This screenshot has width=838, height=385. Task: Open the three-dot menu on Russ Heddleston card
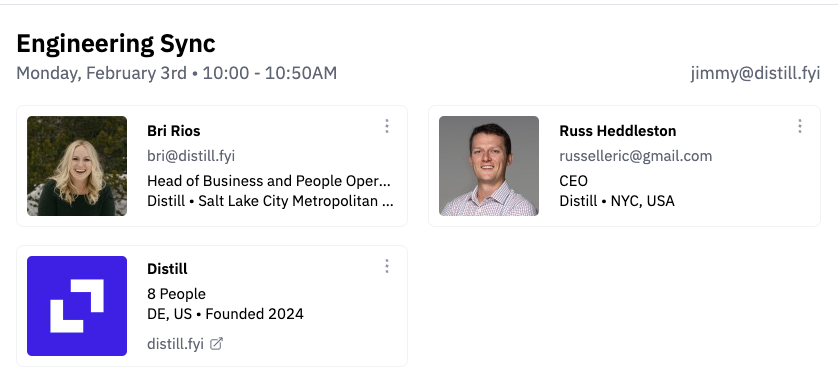[x=800, y=127]
